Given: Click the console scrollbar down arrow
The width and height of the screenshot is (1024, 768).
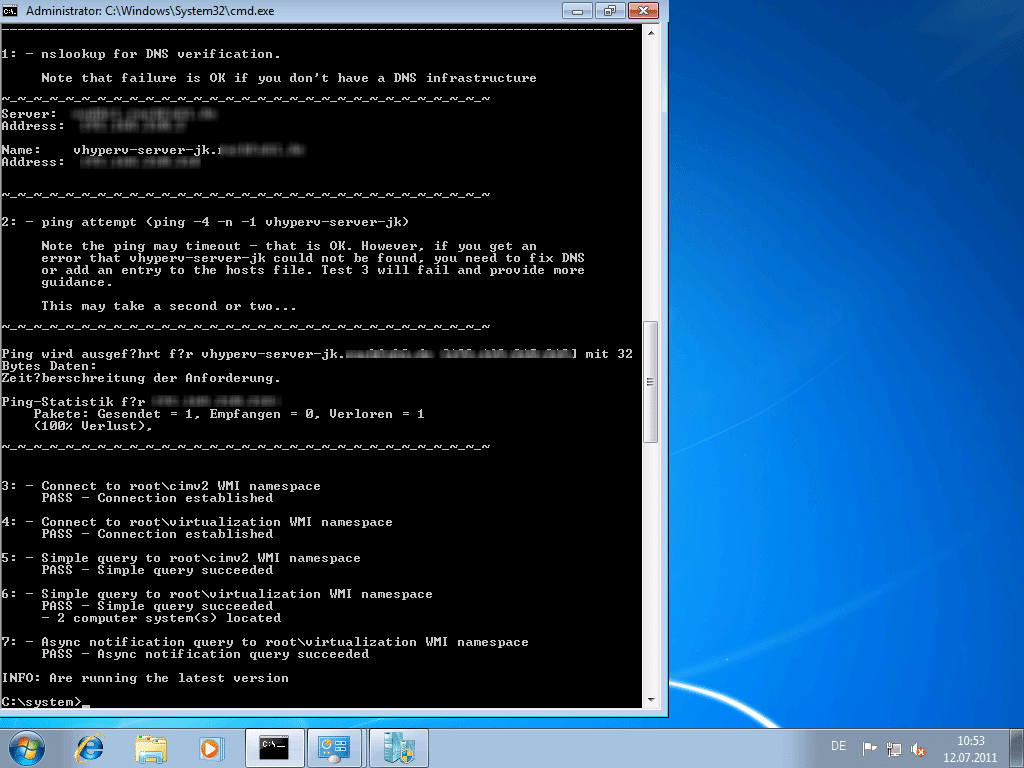Looking at the screenshot, I should point(650,700).
